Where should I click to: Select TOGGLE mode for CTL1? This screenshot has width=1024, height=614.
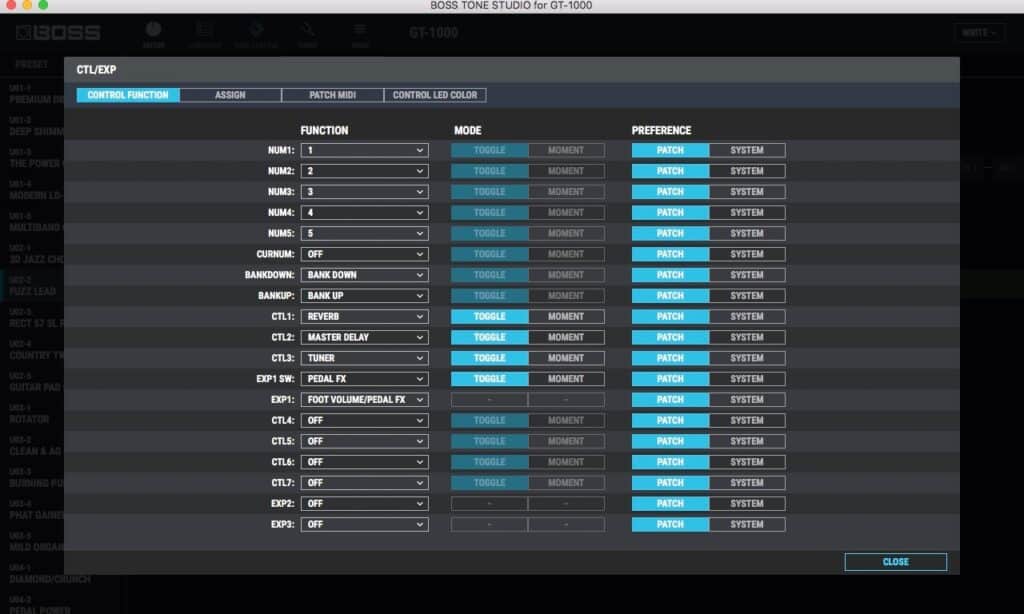point(489,317)
